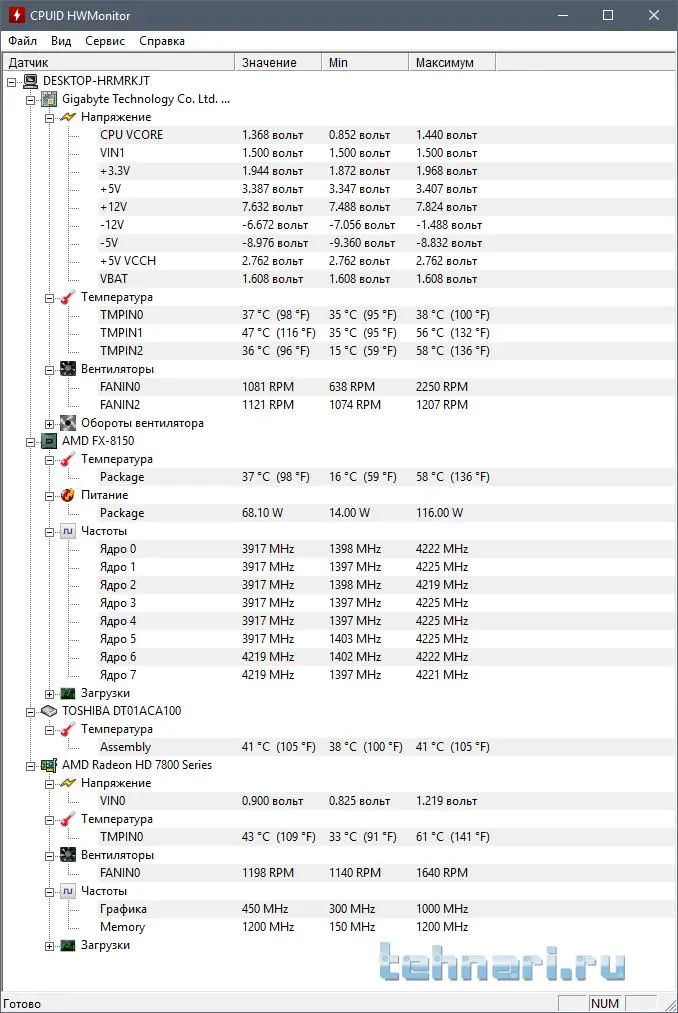Collapse the Gigabyte Technology tree node
Viewport: 678px width, 1013px height.
(30, 99)
